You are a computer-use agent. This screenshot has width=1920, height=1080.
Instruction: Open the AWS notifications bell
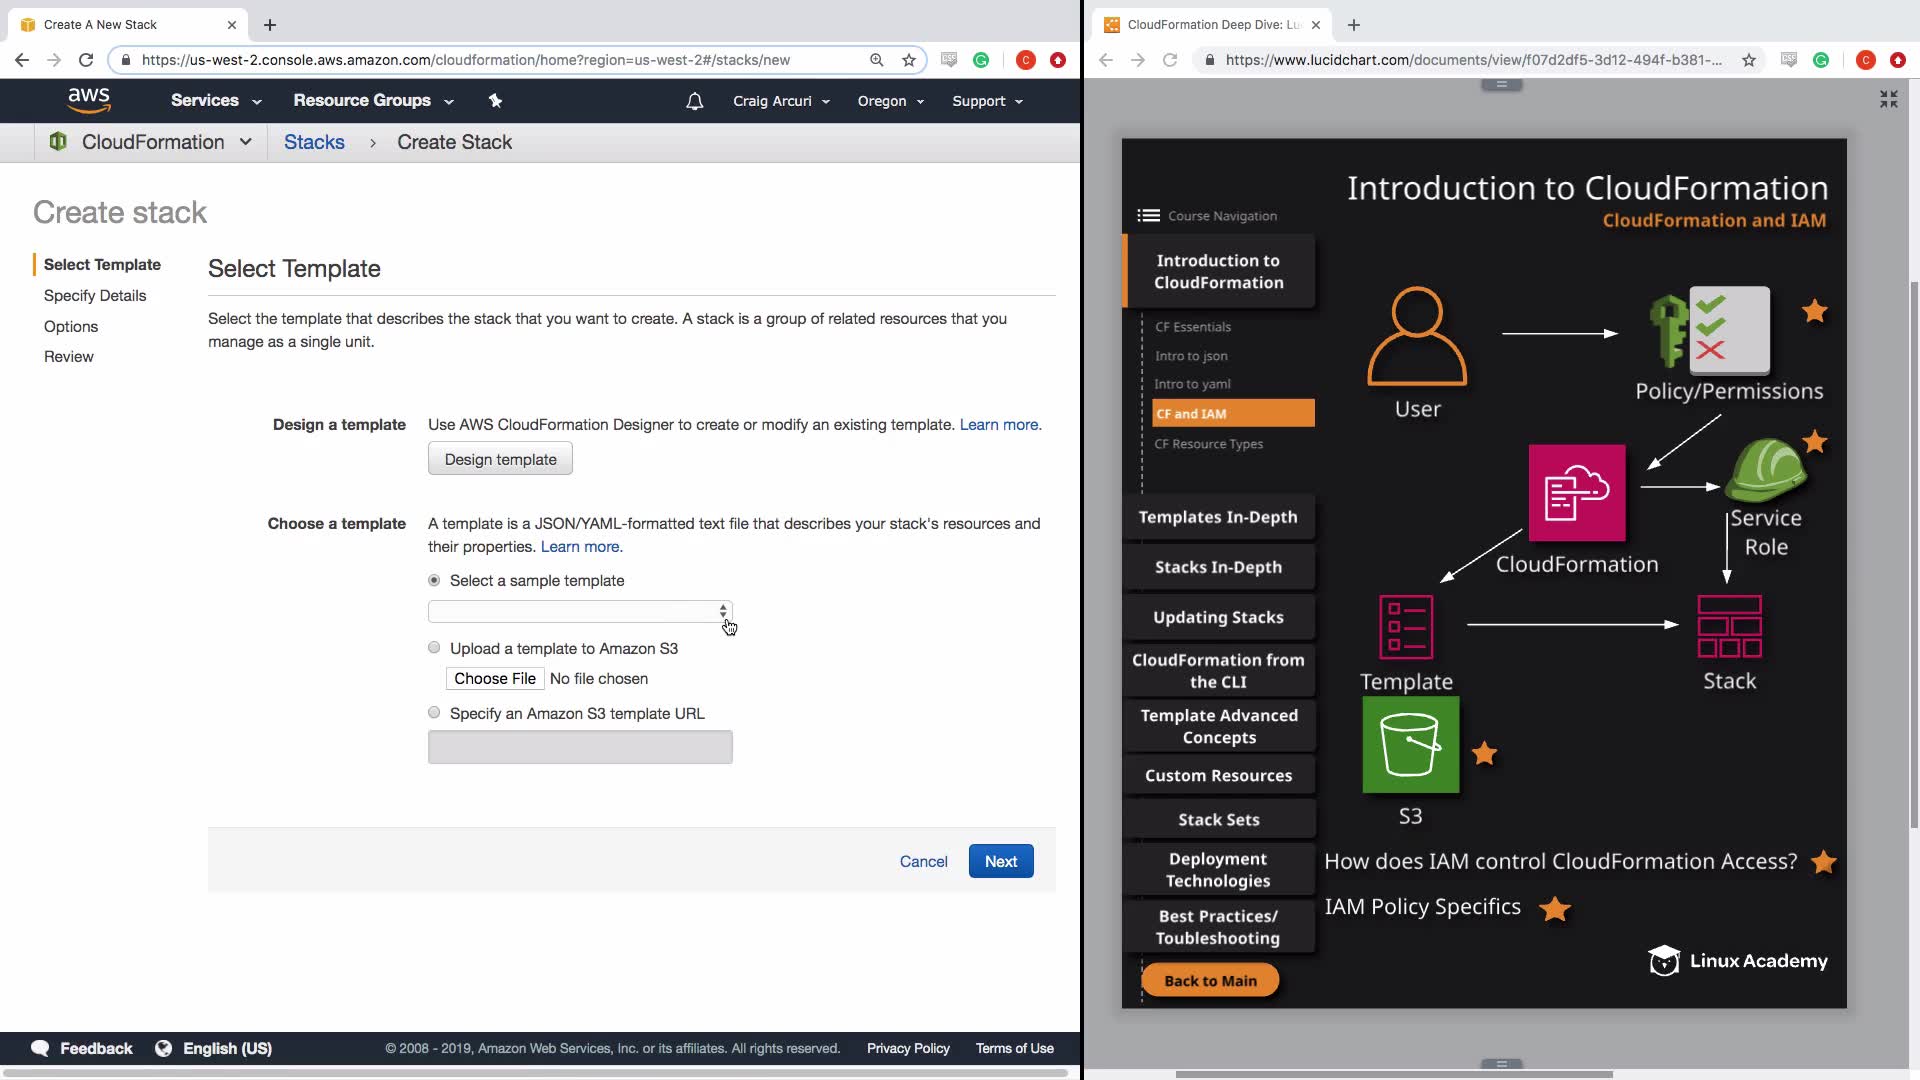coord(694,101)
